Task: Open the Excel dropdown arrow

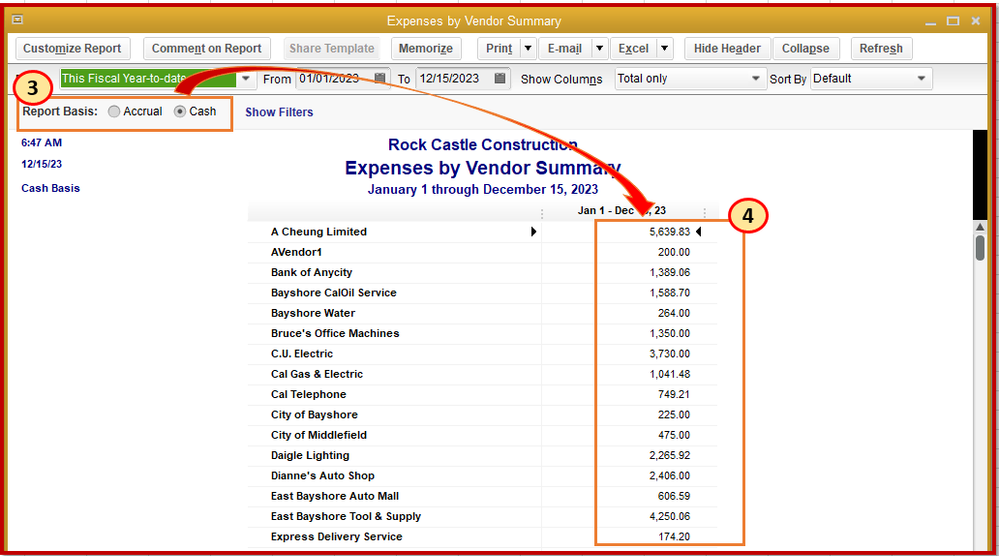Action: tap(665, 48)
